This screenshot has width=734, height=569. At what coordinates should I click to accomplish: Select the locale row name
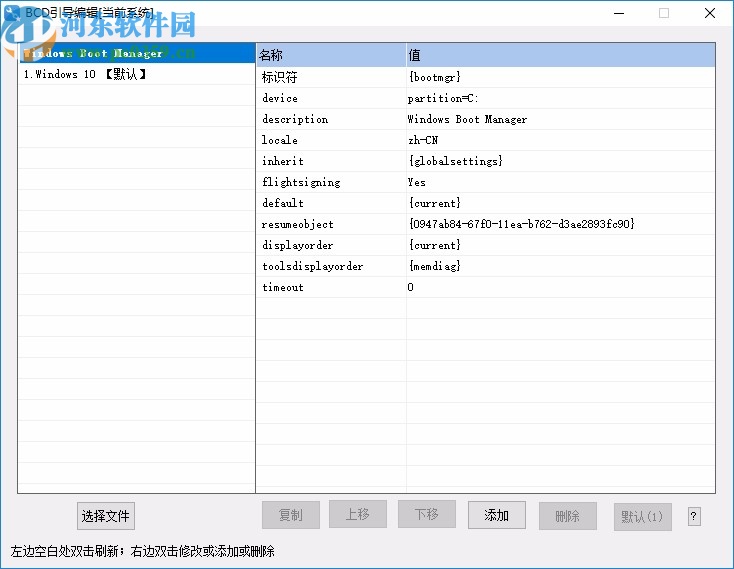[279, 140]
